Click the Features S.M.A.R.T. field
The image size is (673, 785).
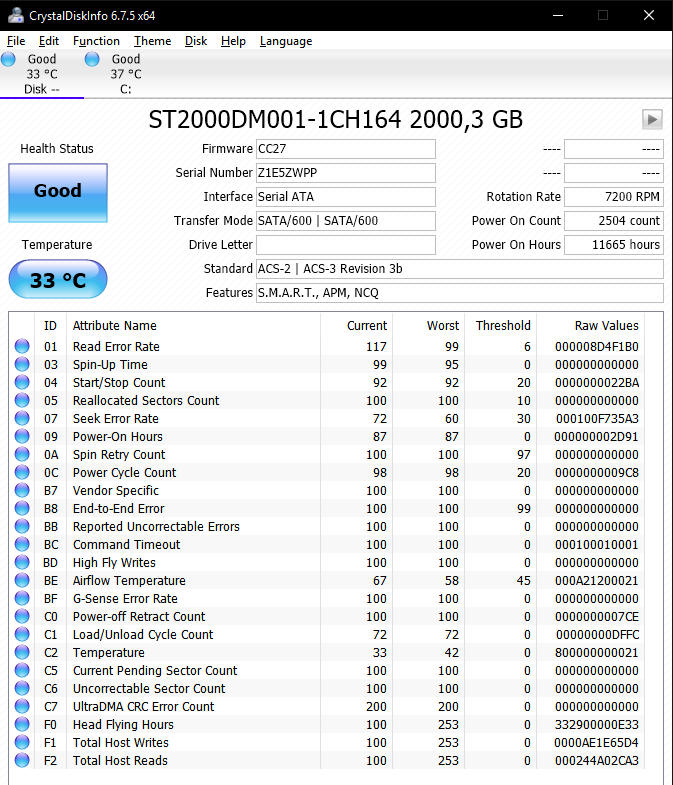(460, 293)
